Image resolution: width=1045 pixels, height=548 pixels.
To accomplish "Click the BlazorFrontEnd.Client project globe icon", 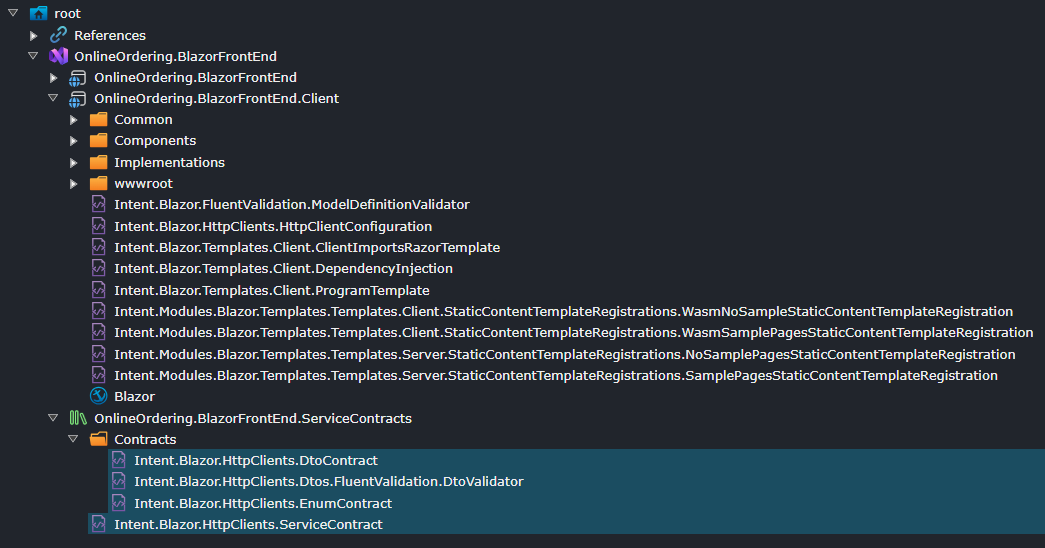I will (78, 99).
